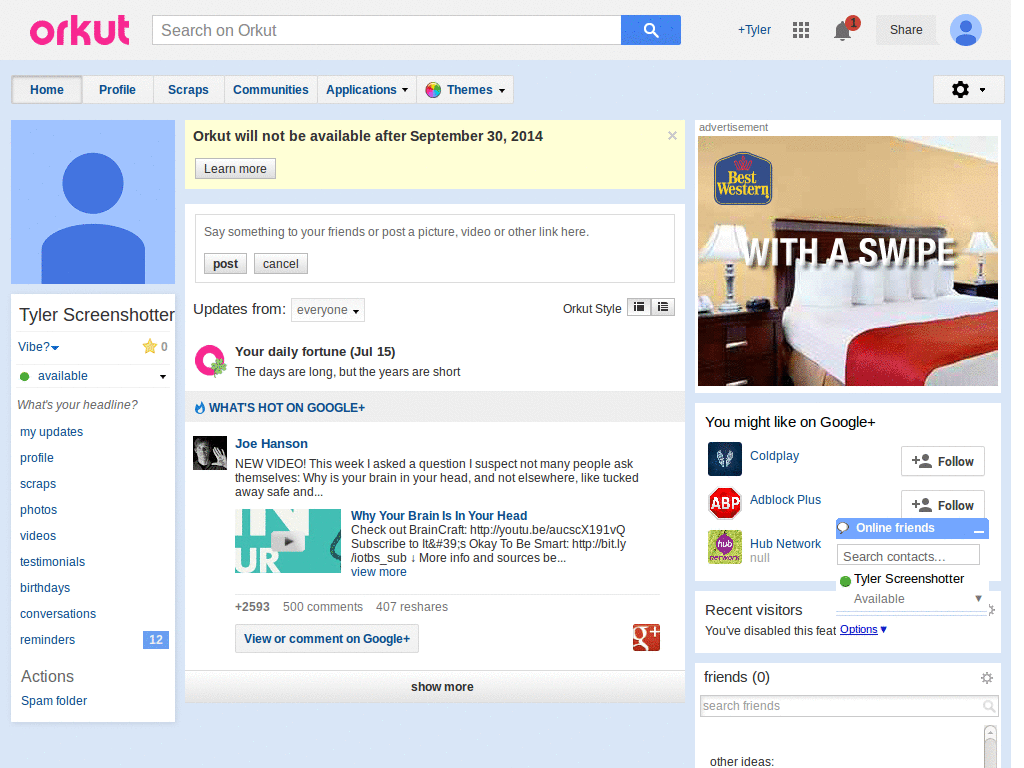The width and height of the screenshot is (1024, 768).
Task: Select the Profile tab
Action: click(x=118, y=90)
